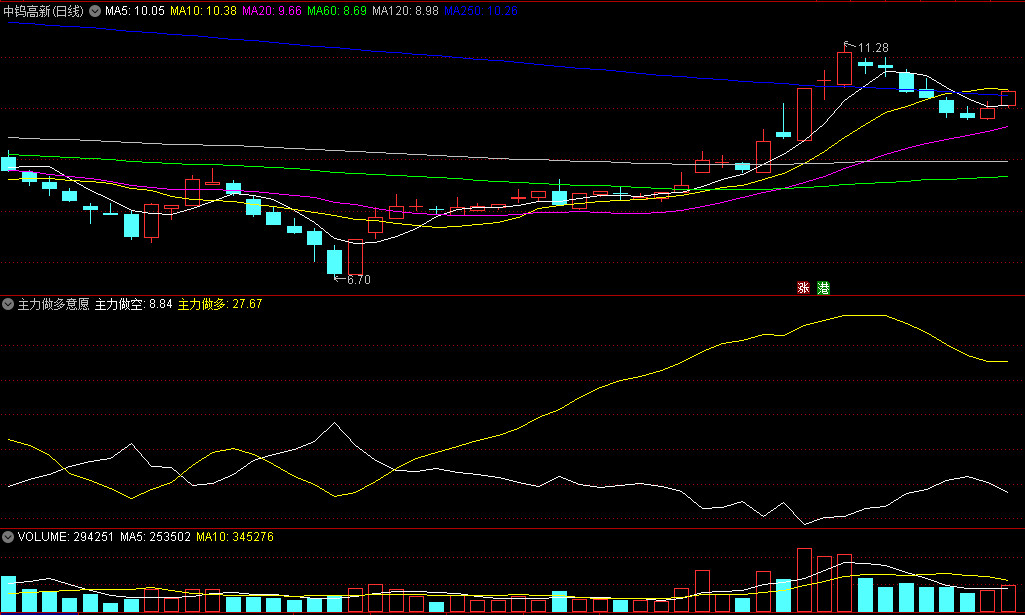1025x615 pixels.
Task: Click the 11.28 high price annotation
Action: click(873, 48)
